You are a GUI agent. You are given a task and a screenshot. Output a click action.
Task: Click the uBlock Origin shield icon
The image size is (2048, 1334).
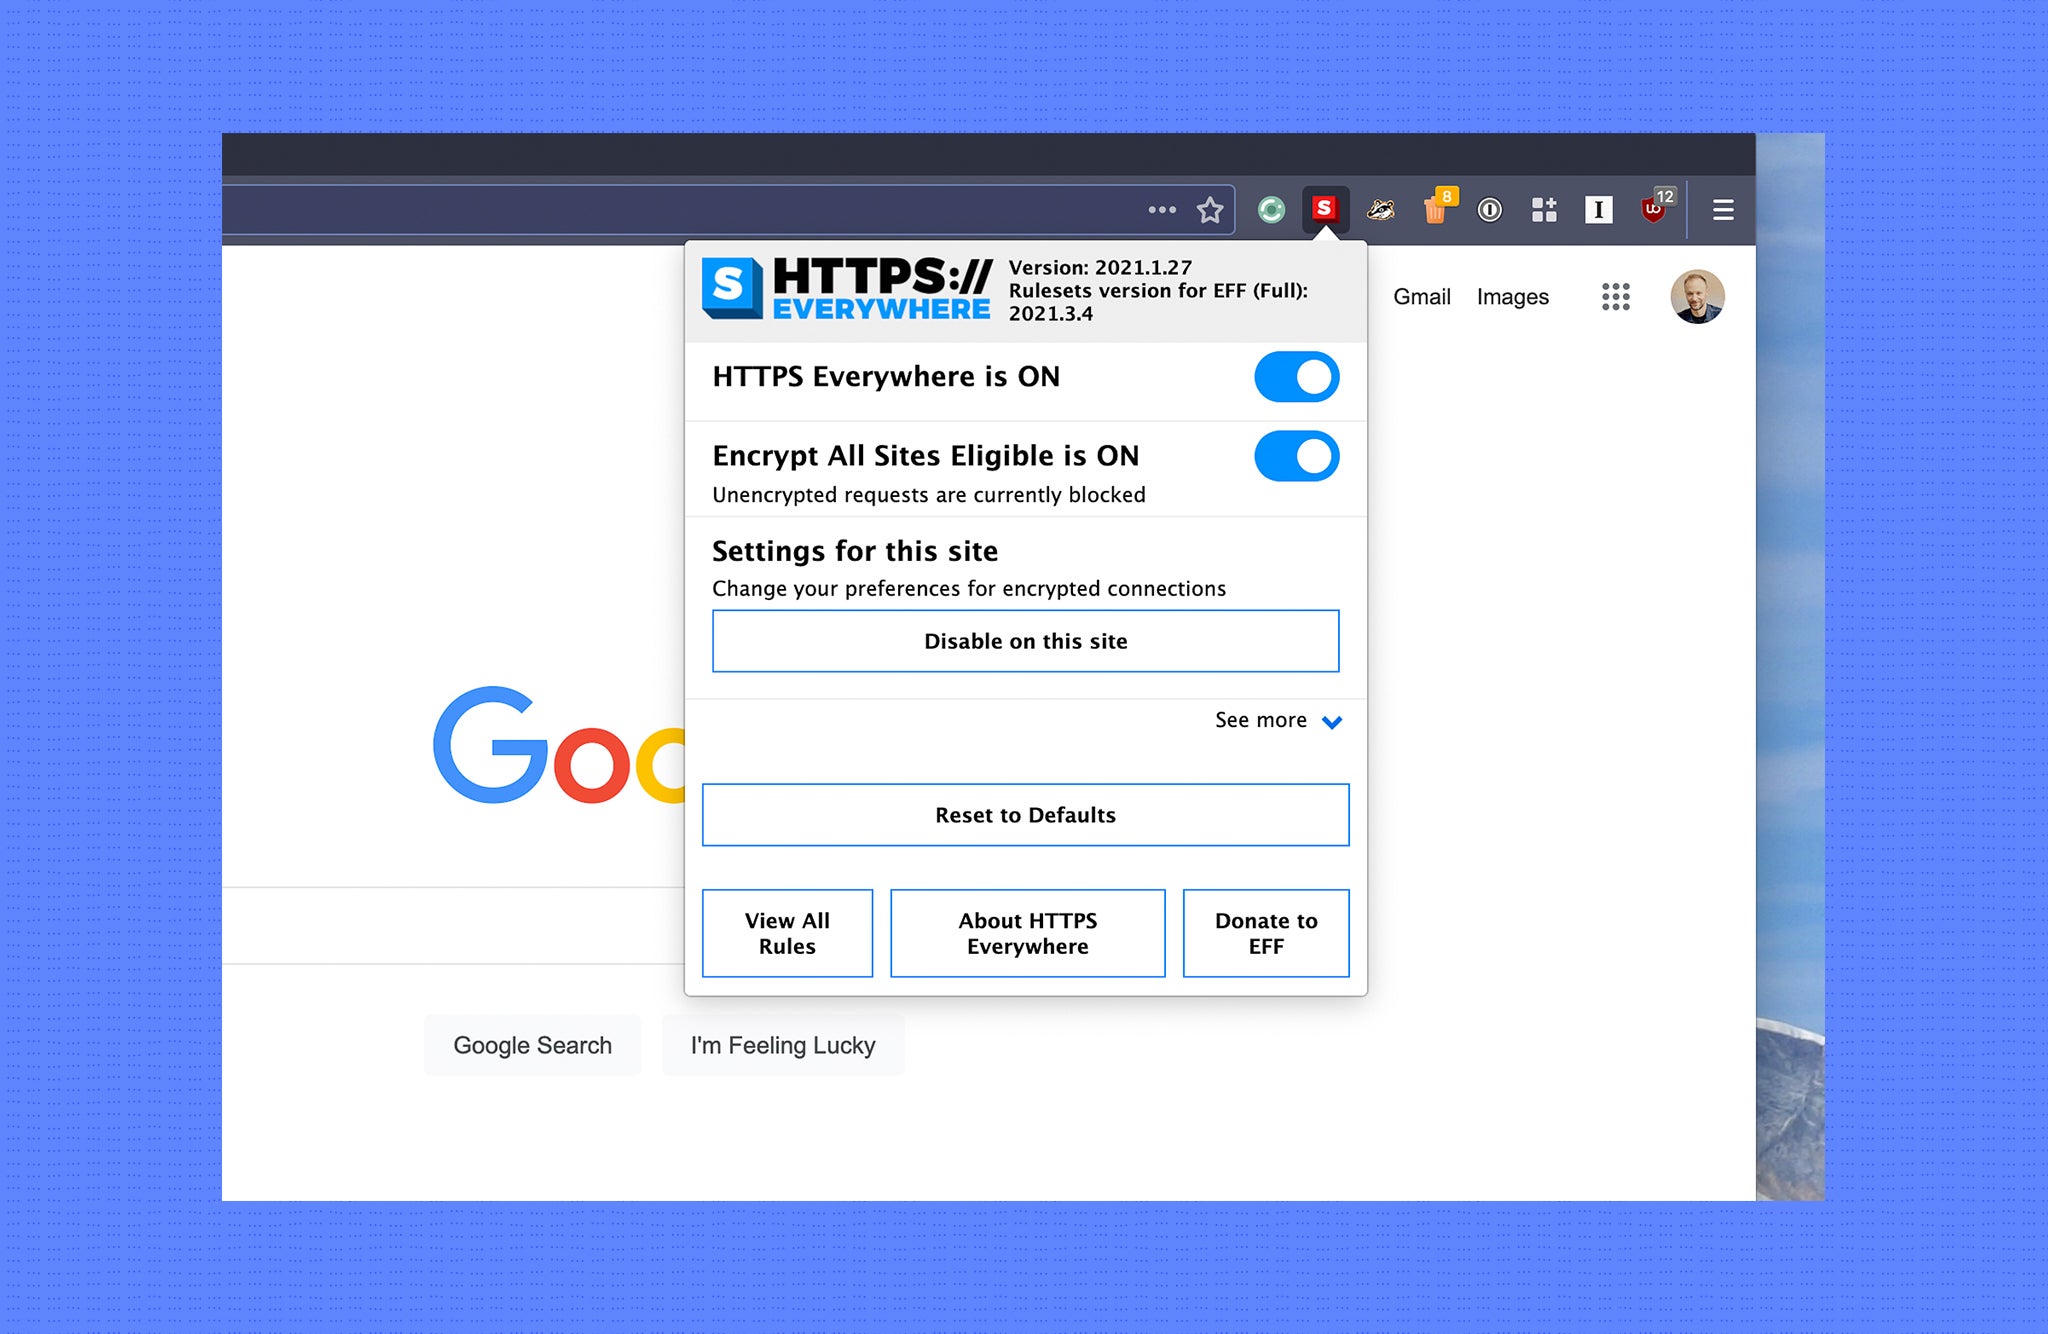[1653, 209]
